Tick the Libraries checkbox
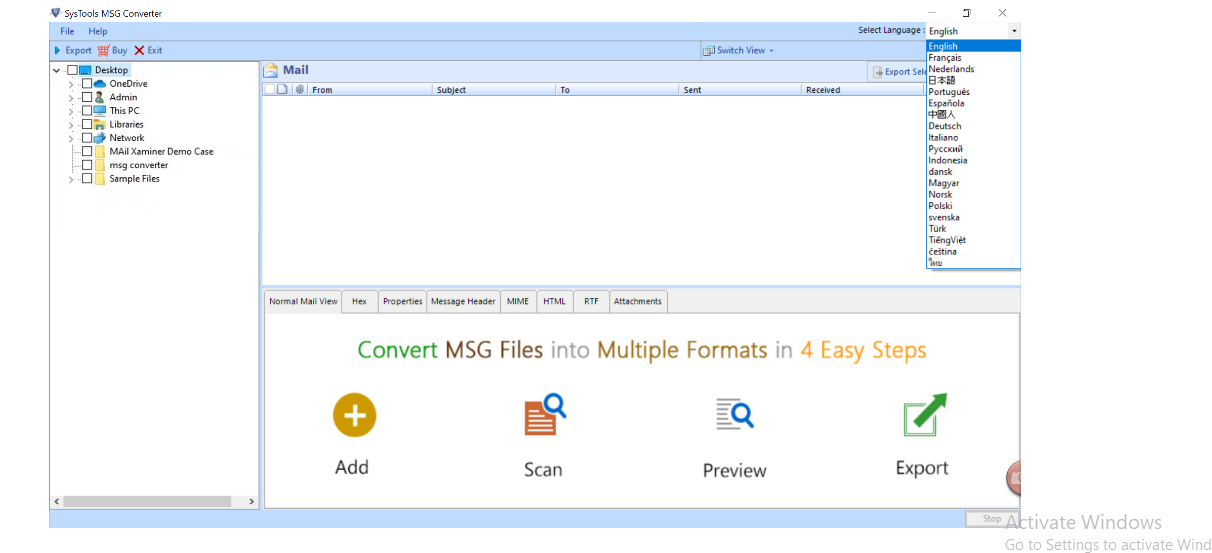This screenshot has width=1212, height=553. 87,124
